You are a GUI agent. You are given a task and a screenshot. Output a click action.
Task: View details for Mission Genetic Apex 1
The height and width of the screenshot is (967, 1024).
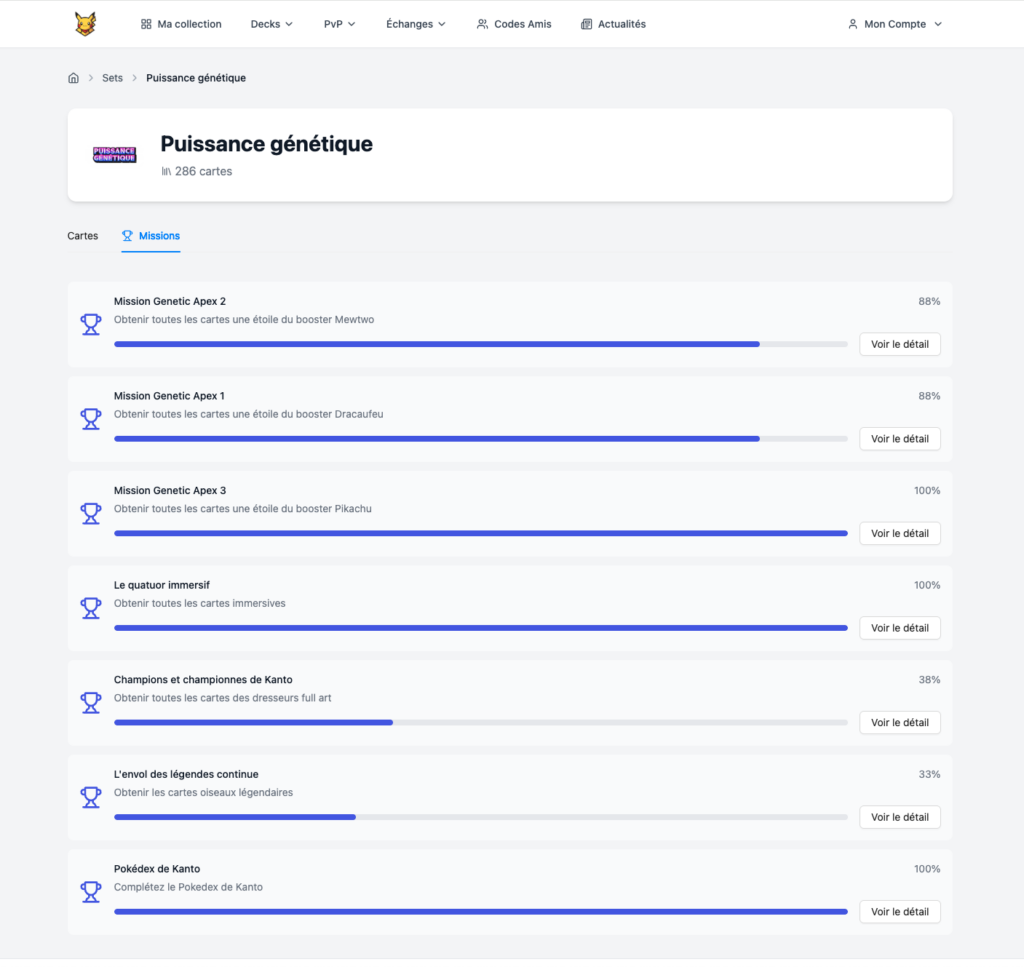click(900, 439)
